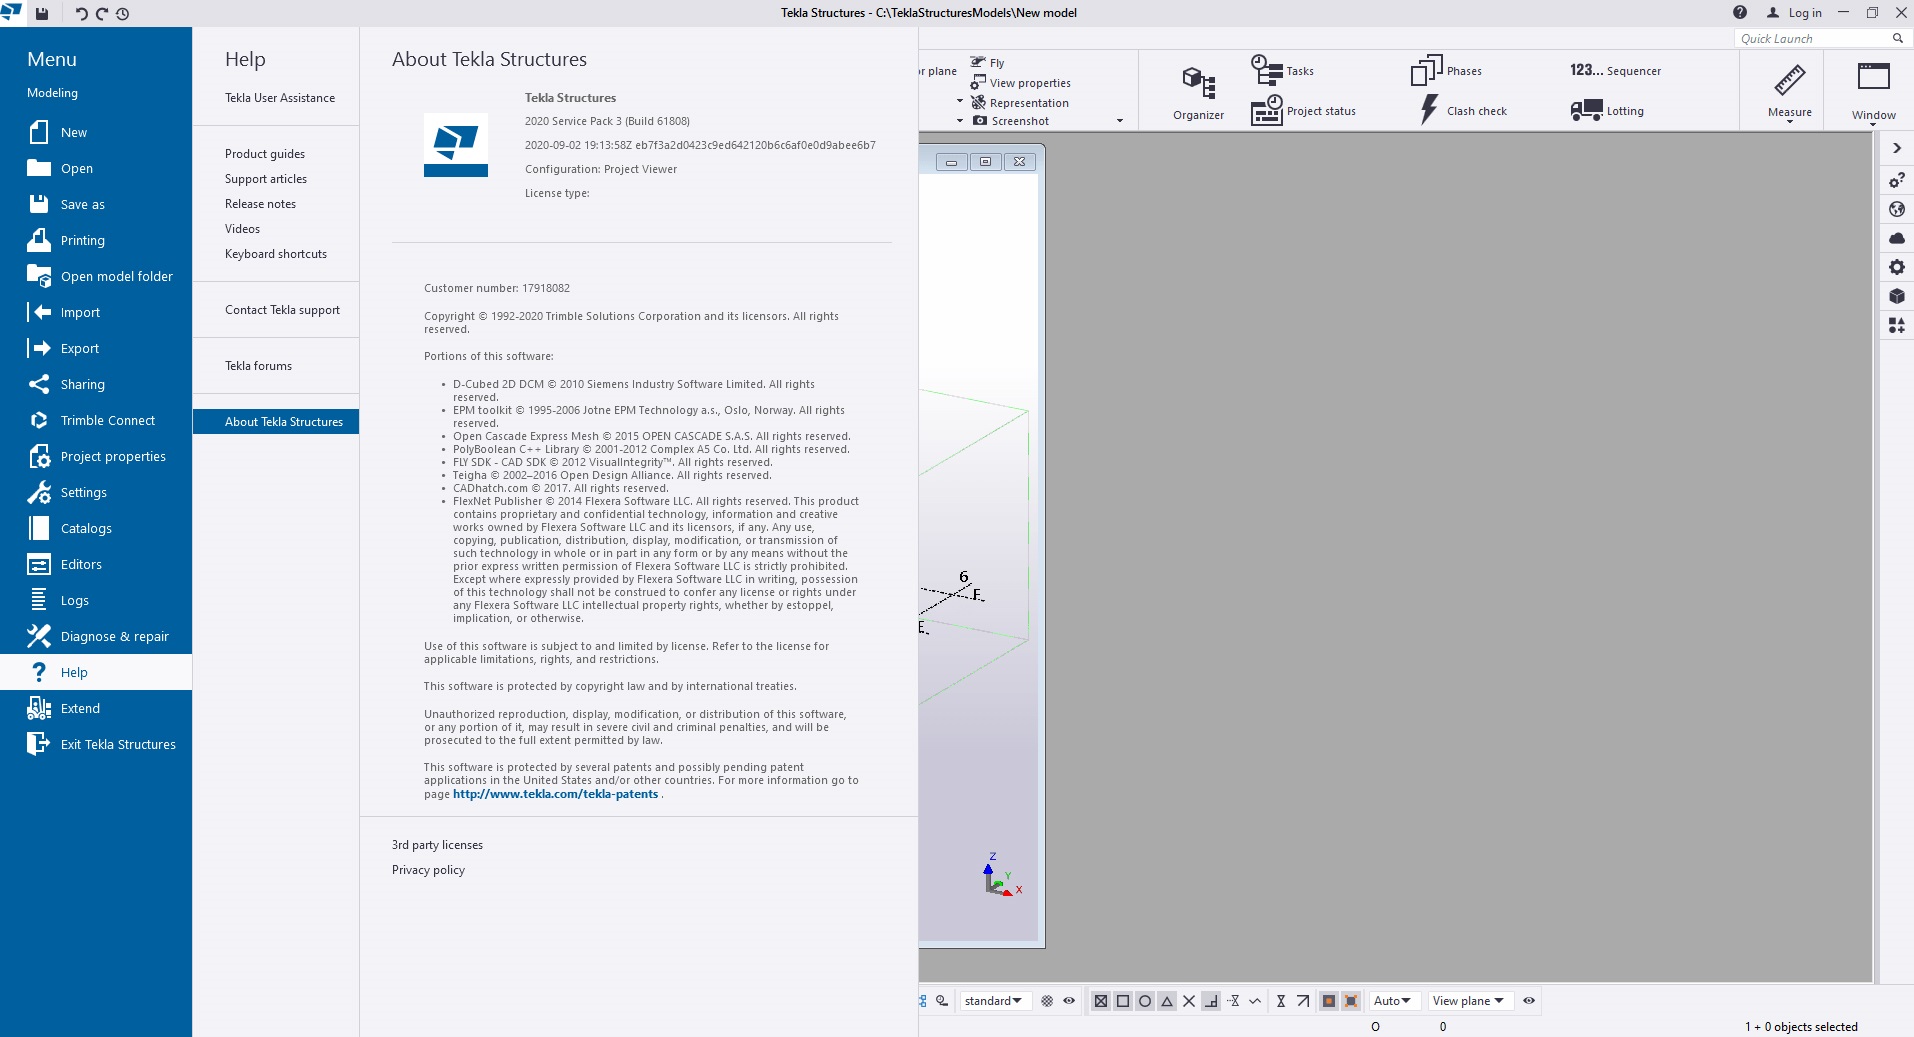Screen dimensions: 1914x1037
Task: Select New in the Menu
Action: point(96,132)
